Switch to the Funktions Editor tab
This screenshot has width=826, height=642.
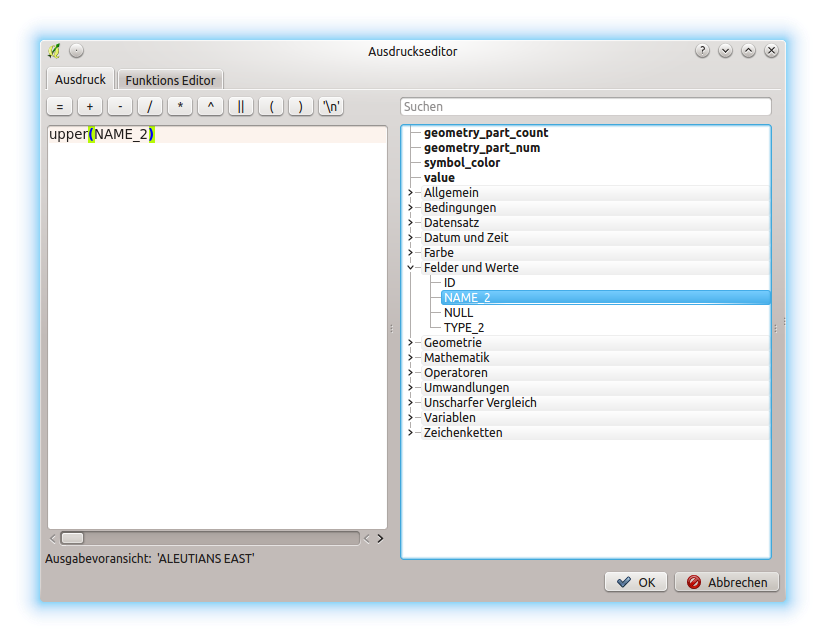click(170, 80)
